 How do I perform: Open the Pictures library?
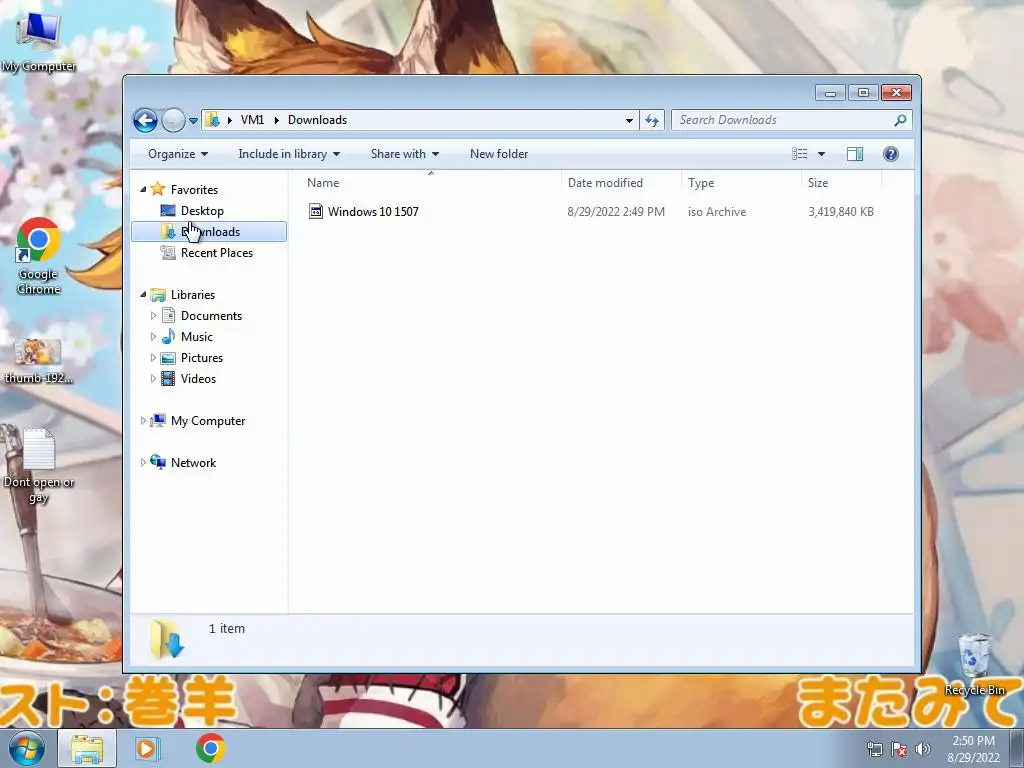coord(202,358)
